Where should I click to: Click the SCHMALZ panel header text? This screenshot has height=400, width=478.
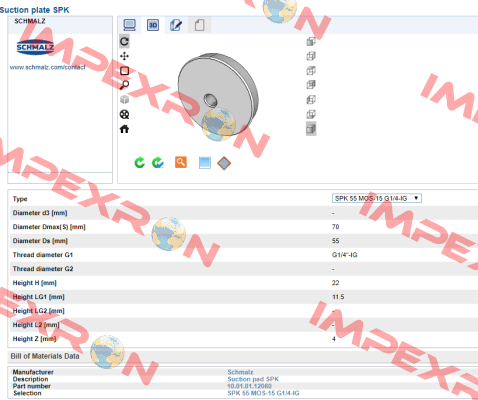30,21
